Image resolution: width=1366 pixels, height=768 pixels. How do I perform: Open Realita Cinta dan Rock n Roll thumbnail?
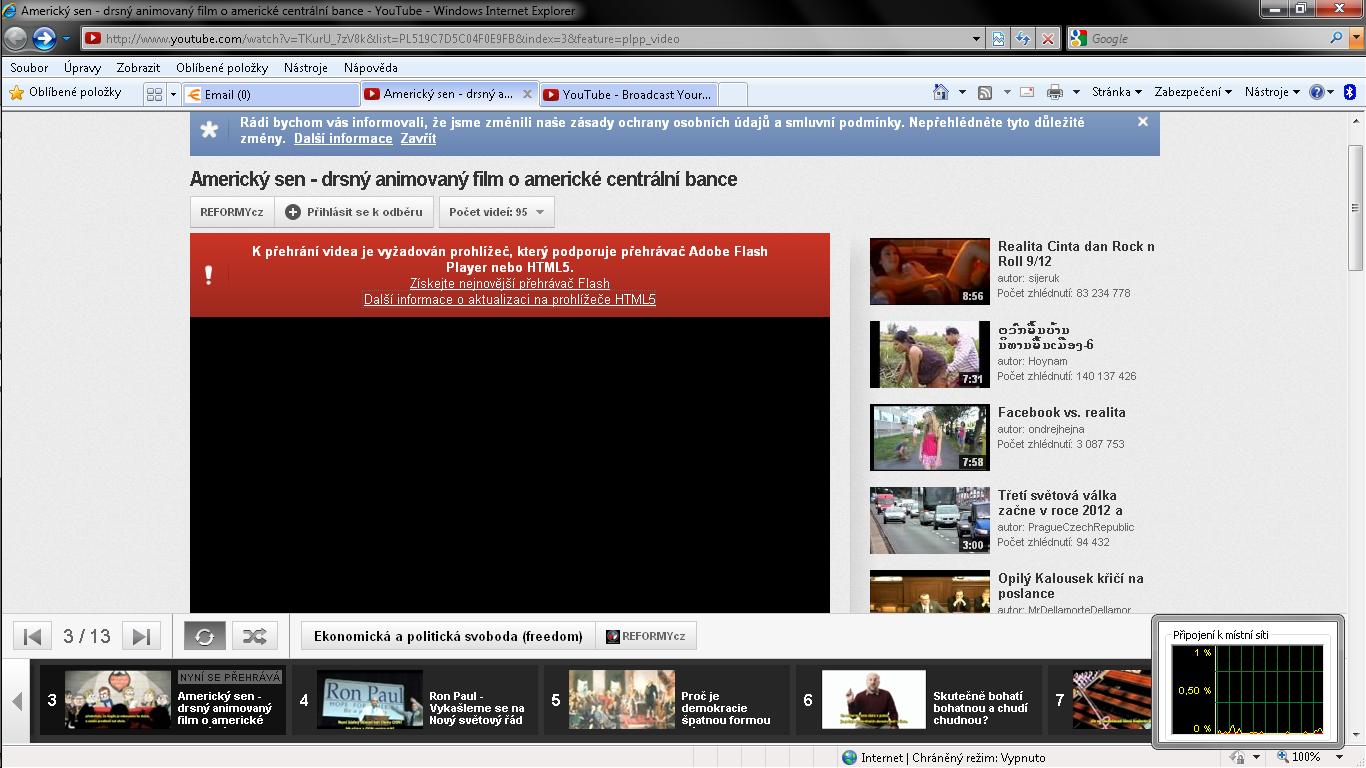(x=930, y=271)
